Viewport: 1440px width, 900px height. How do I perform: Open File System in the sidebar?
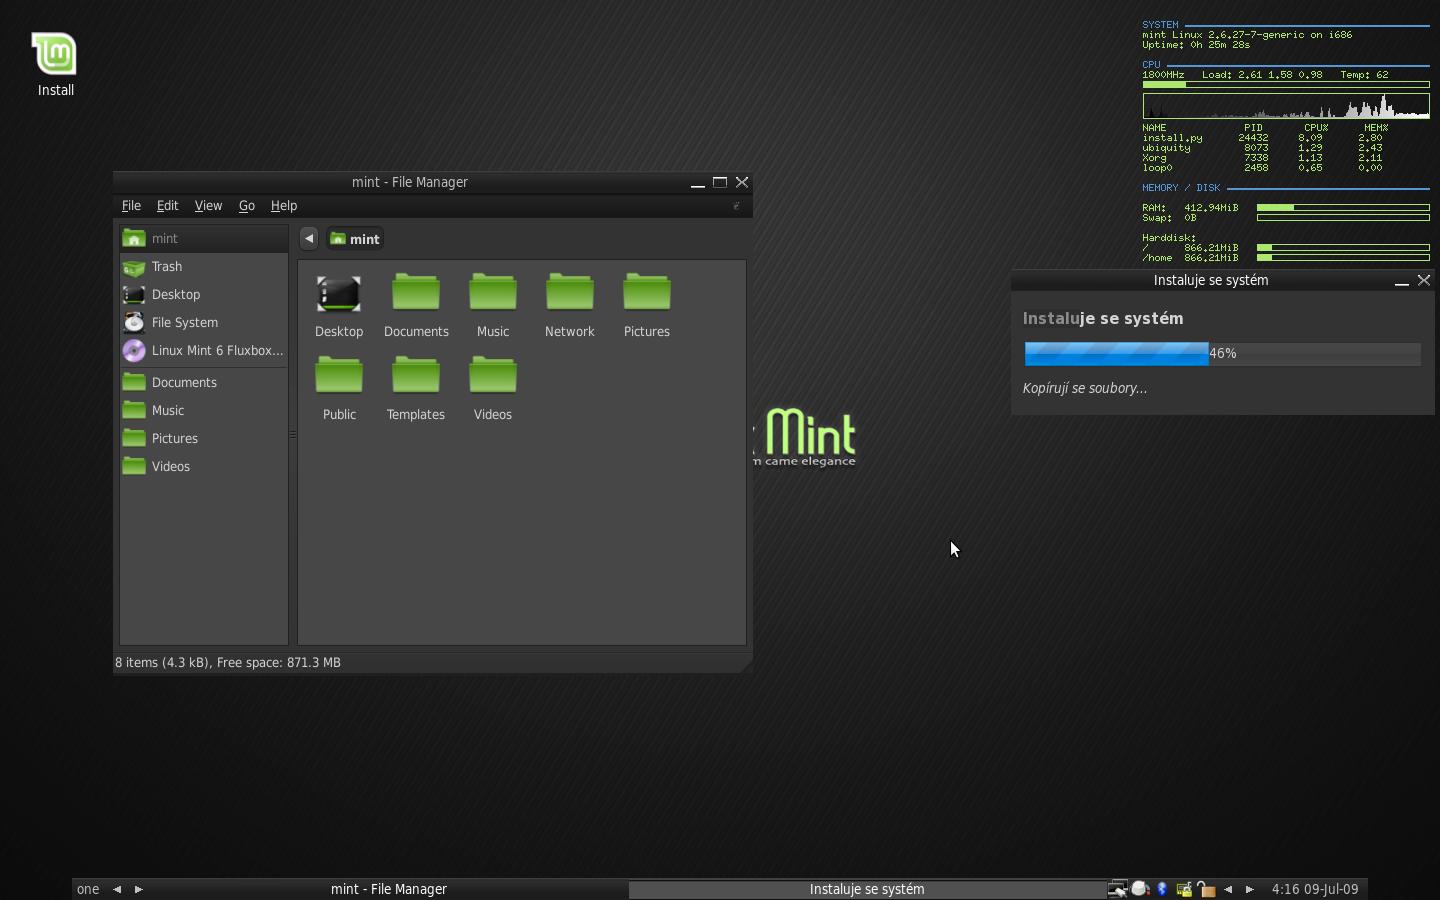204,322
